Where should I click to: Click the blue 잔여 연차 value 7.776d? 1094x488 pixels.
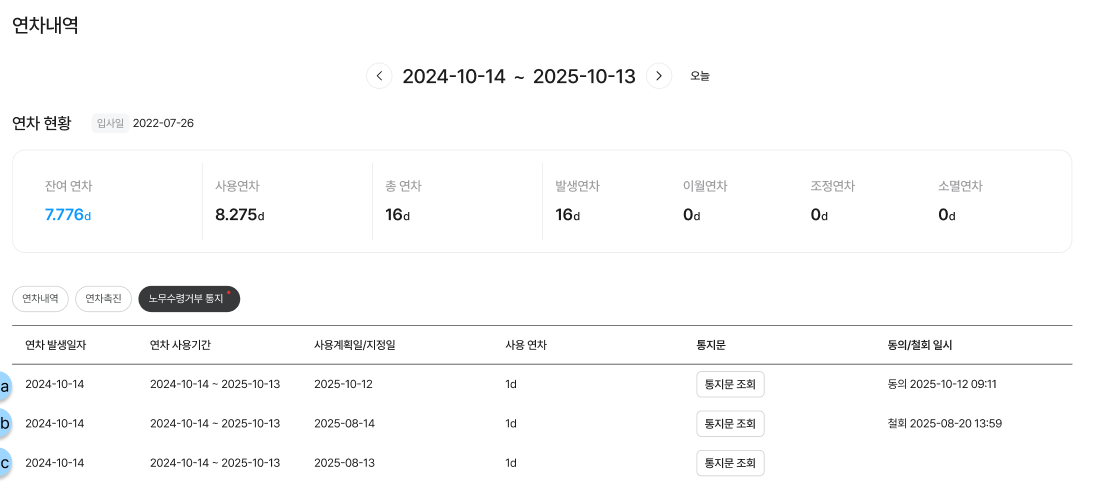68,214
